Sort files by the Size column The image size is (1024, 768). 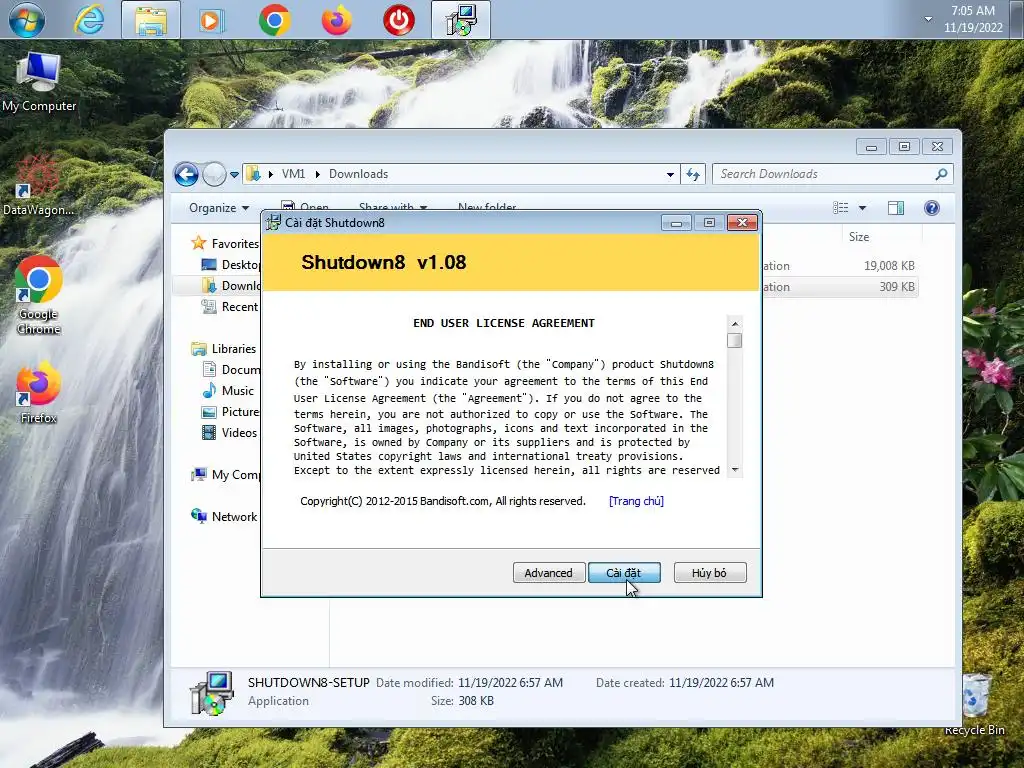pyautogui.click(x=859, y=236)
